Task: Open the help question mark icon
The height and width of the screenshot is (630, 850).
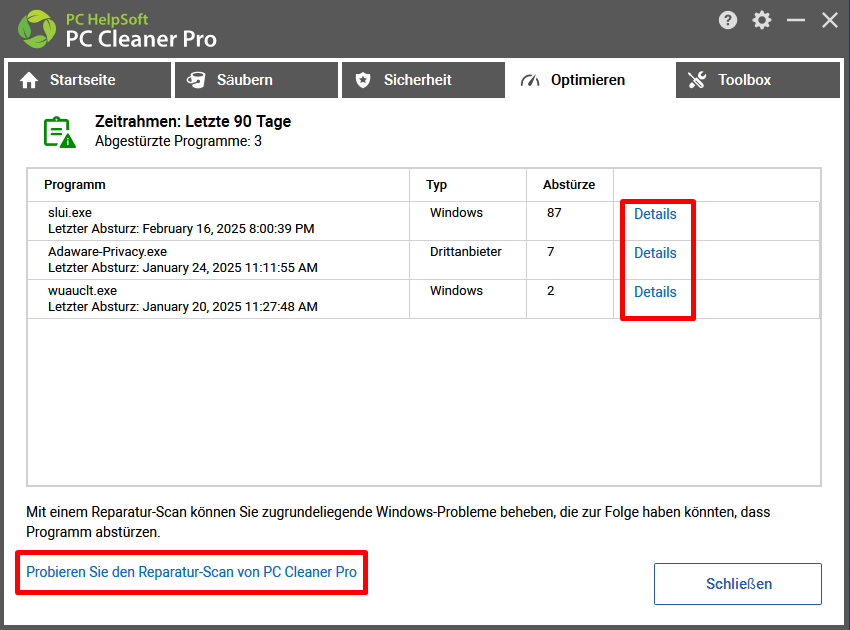Action: click(728, 21)
